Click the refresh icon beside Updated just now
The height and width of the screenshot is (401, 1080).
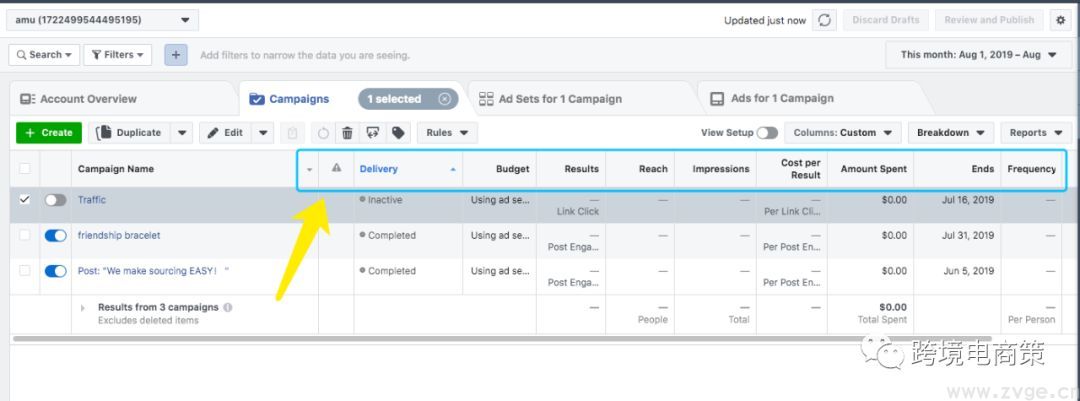(824, 20)
